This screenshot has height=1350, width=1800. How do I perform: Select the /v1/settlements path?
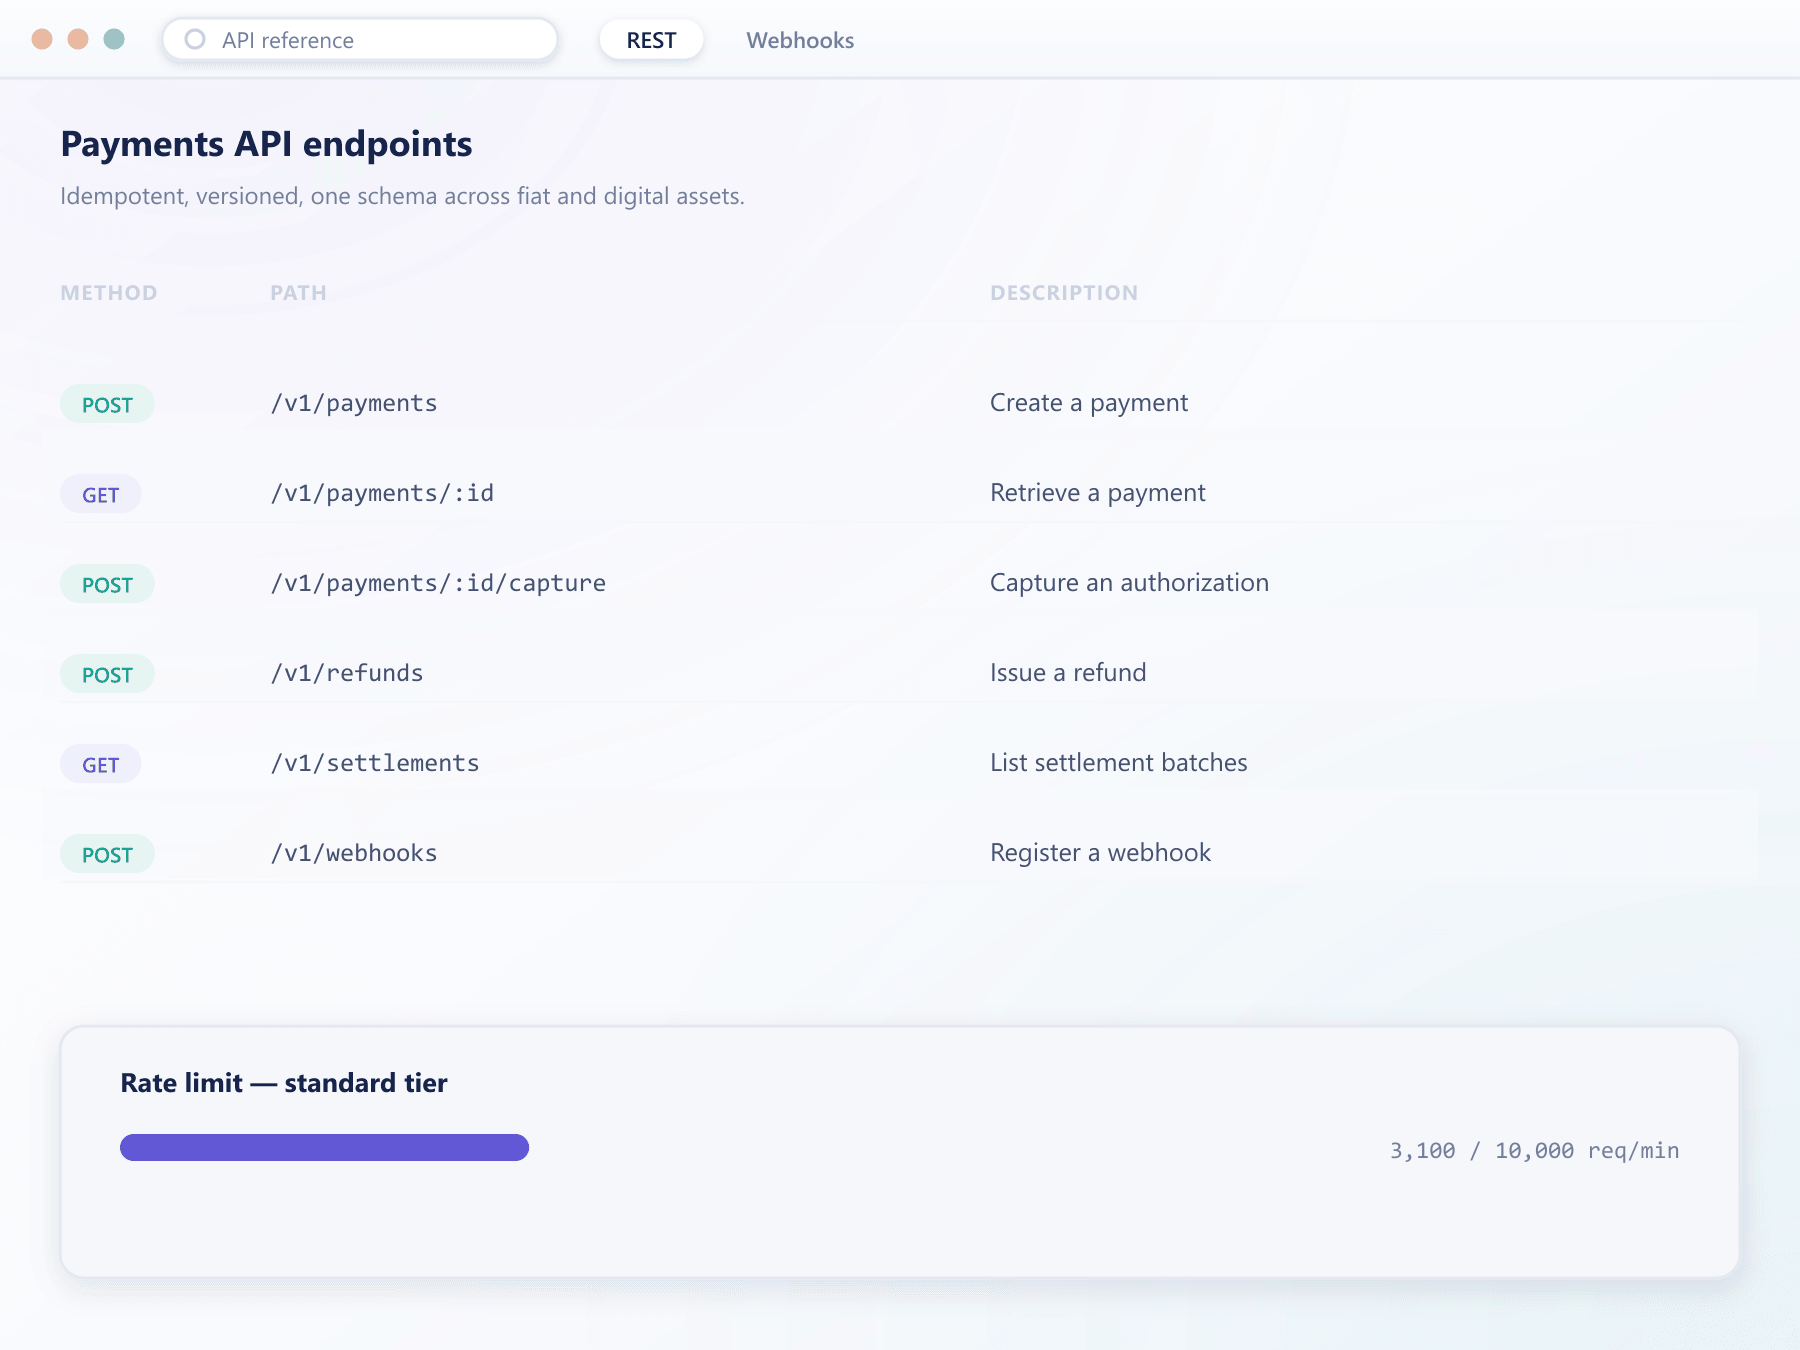coord(375,763)
